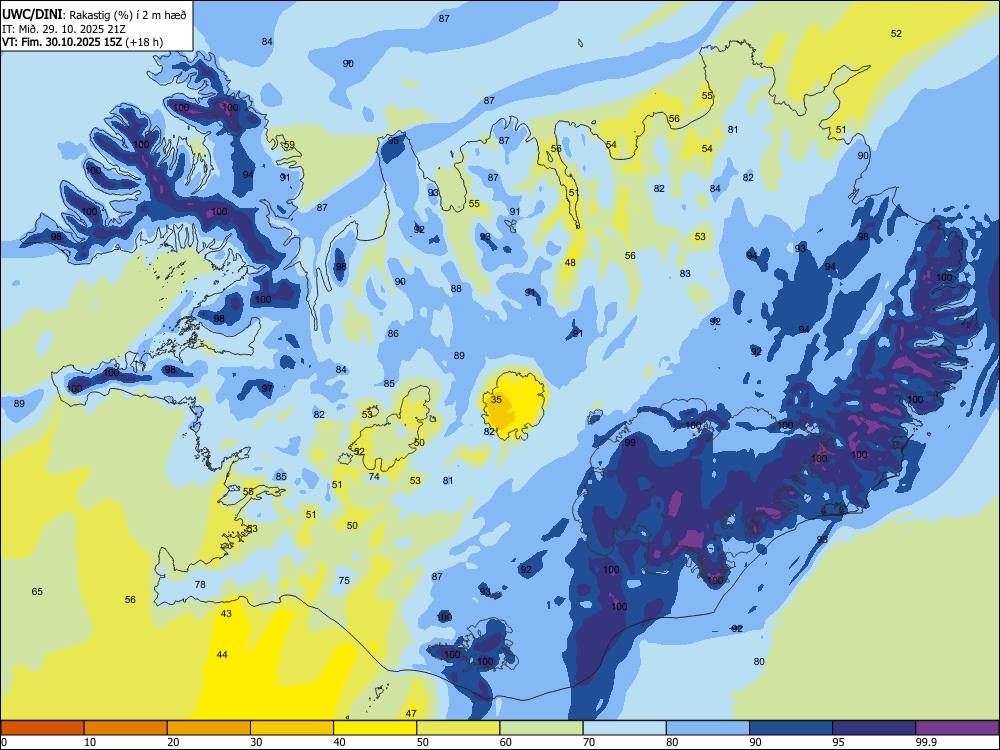Viewport: 1000px width, 750px height.
Task: Click the humidity value 44 on the map
Action: coord(222,654)
